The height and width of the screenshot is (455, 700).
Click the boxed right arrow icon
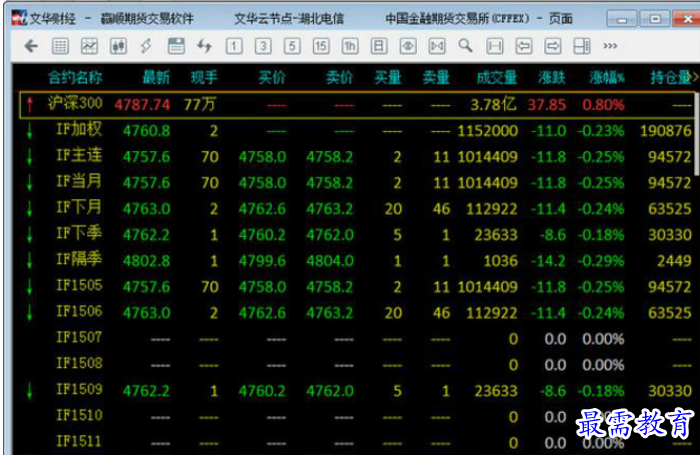(553, 46)
